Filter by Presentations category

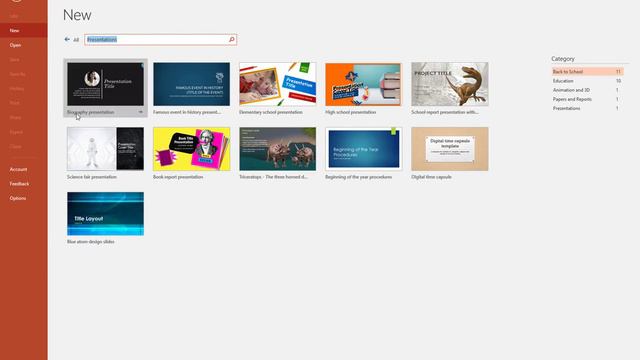click(587, 109)
